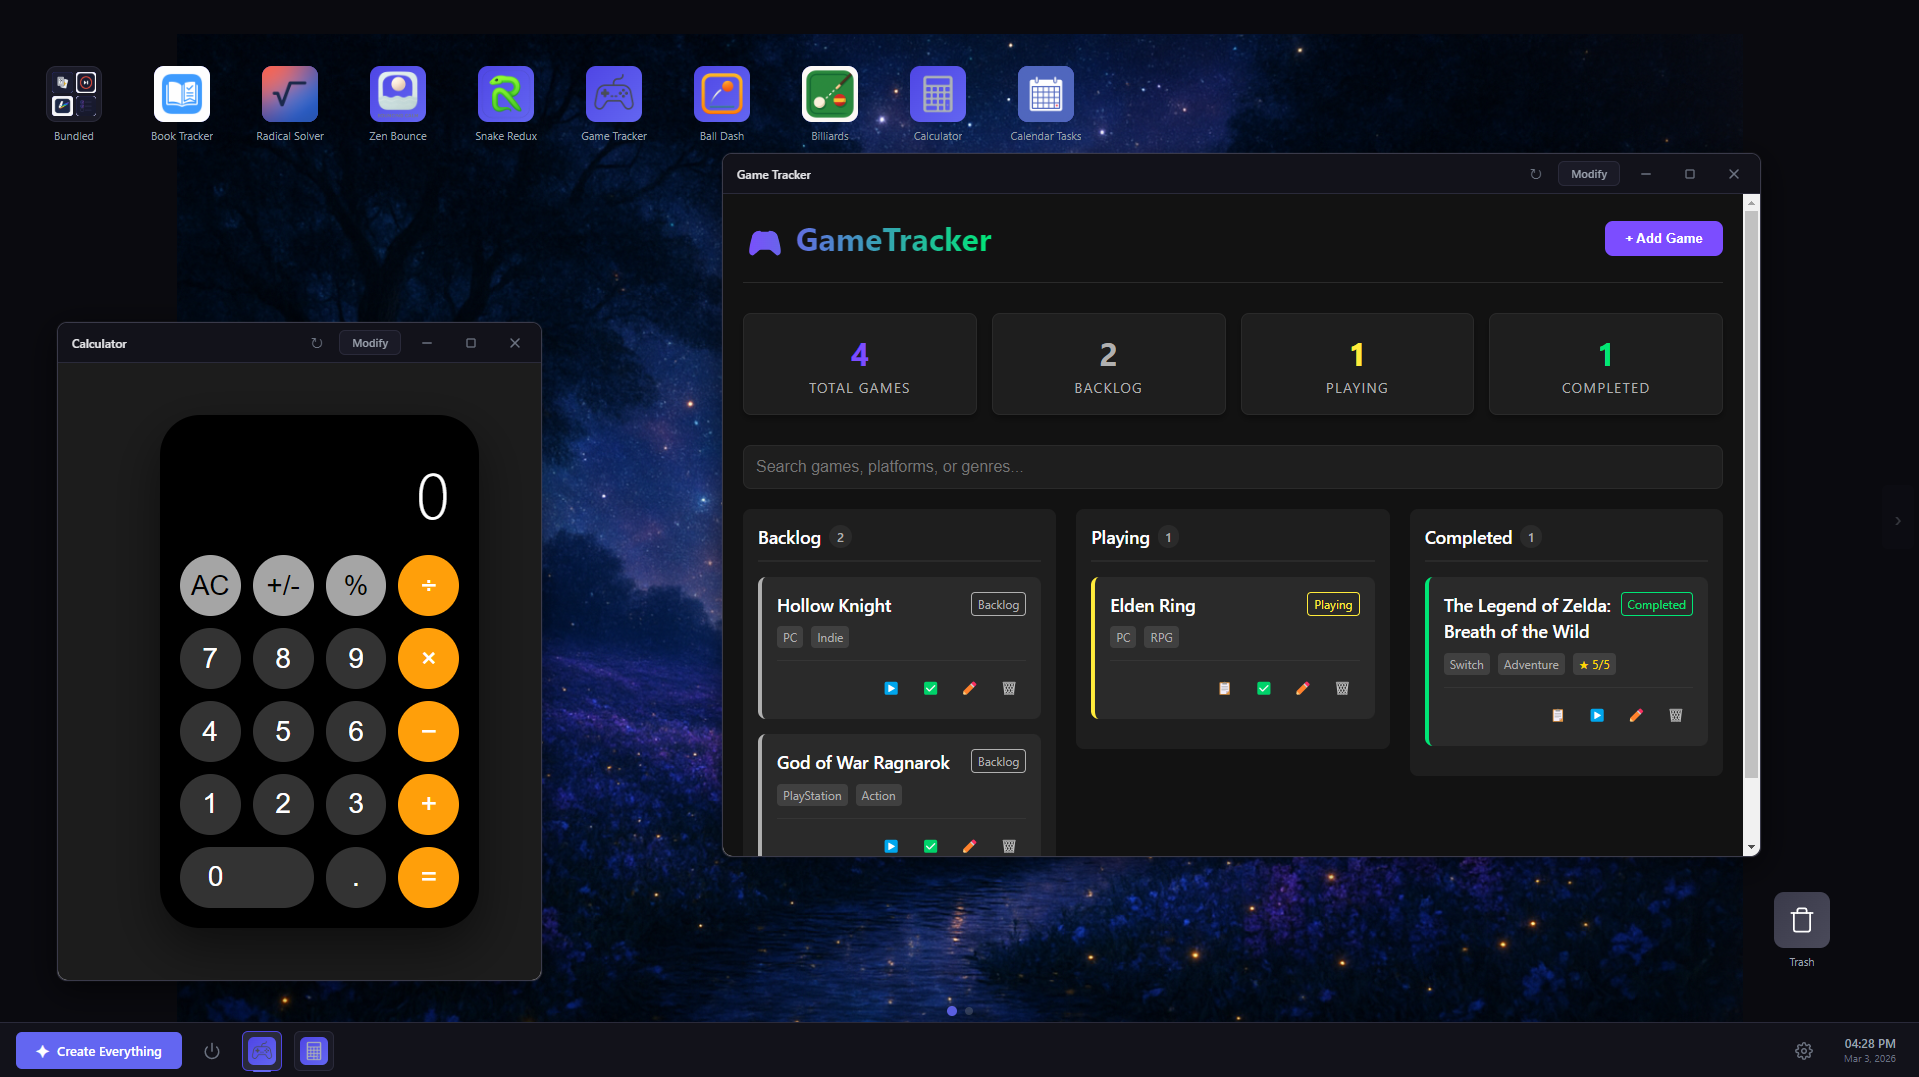Click the Add Game button

(x=1663, y=238)
